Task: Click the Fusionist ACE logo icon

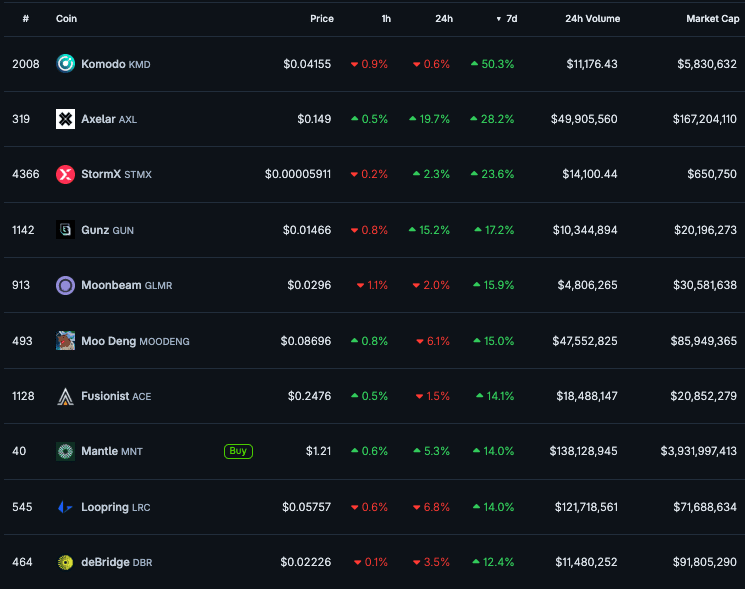Action: tap(65, 396)
